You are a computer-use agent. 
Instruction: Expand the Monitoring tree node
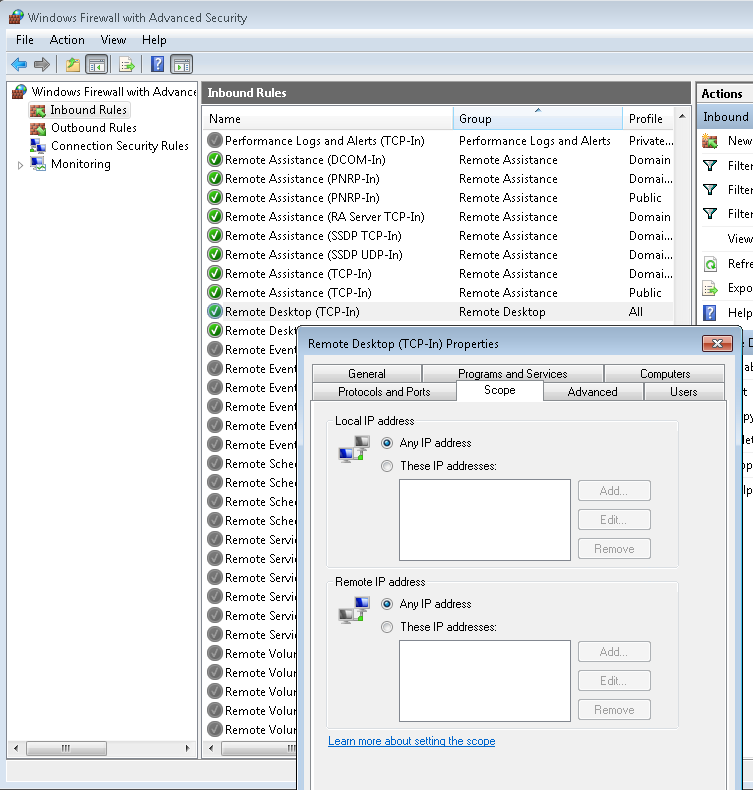click(20, 165)
